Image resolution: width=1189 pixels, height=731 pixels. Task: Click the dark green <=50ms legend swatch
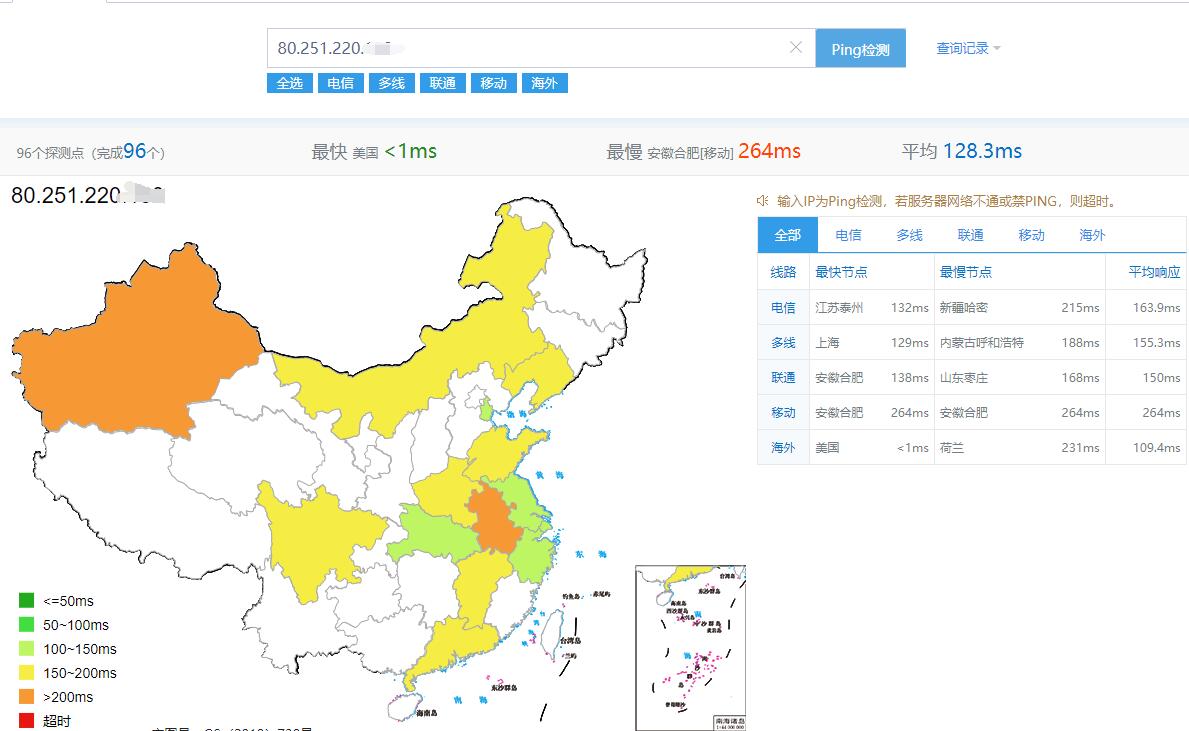click(26, 601)
